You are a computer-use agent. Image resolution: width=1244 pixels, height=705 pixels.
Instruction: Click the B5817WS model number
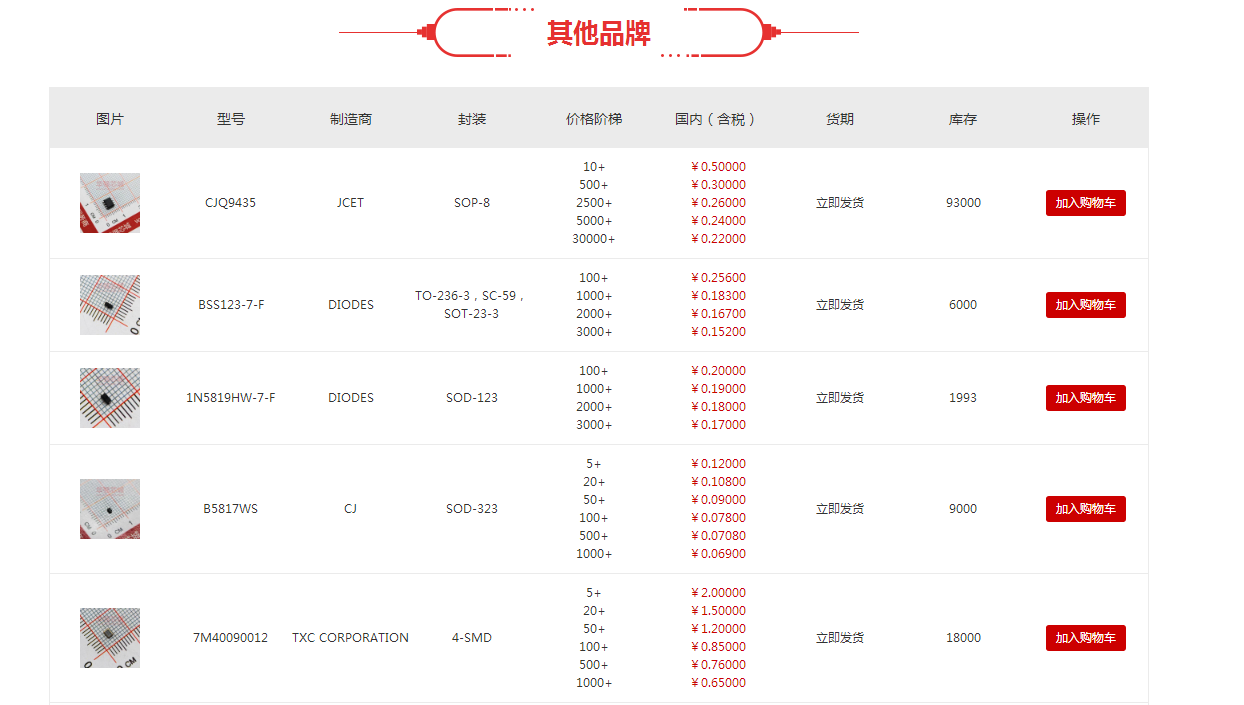230,509
